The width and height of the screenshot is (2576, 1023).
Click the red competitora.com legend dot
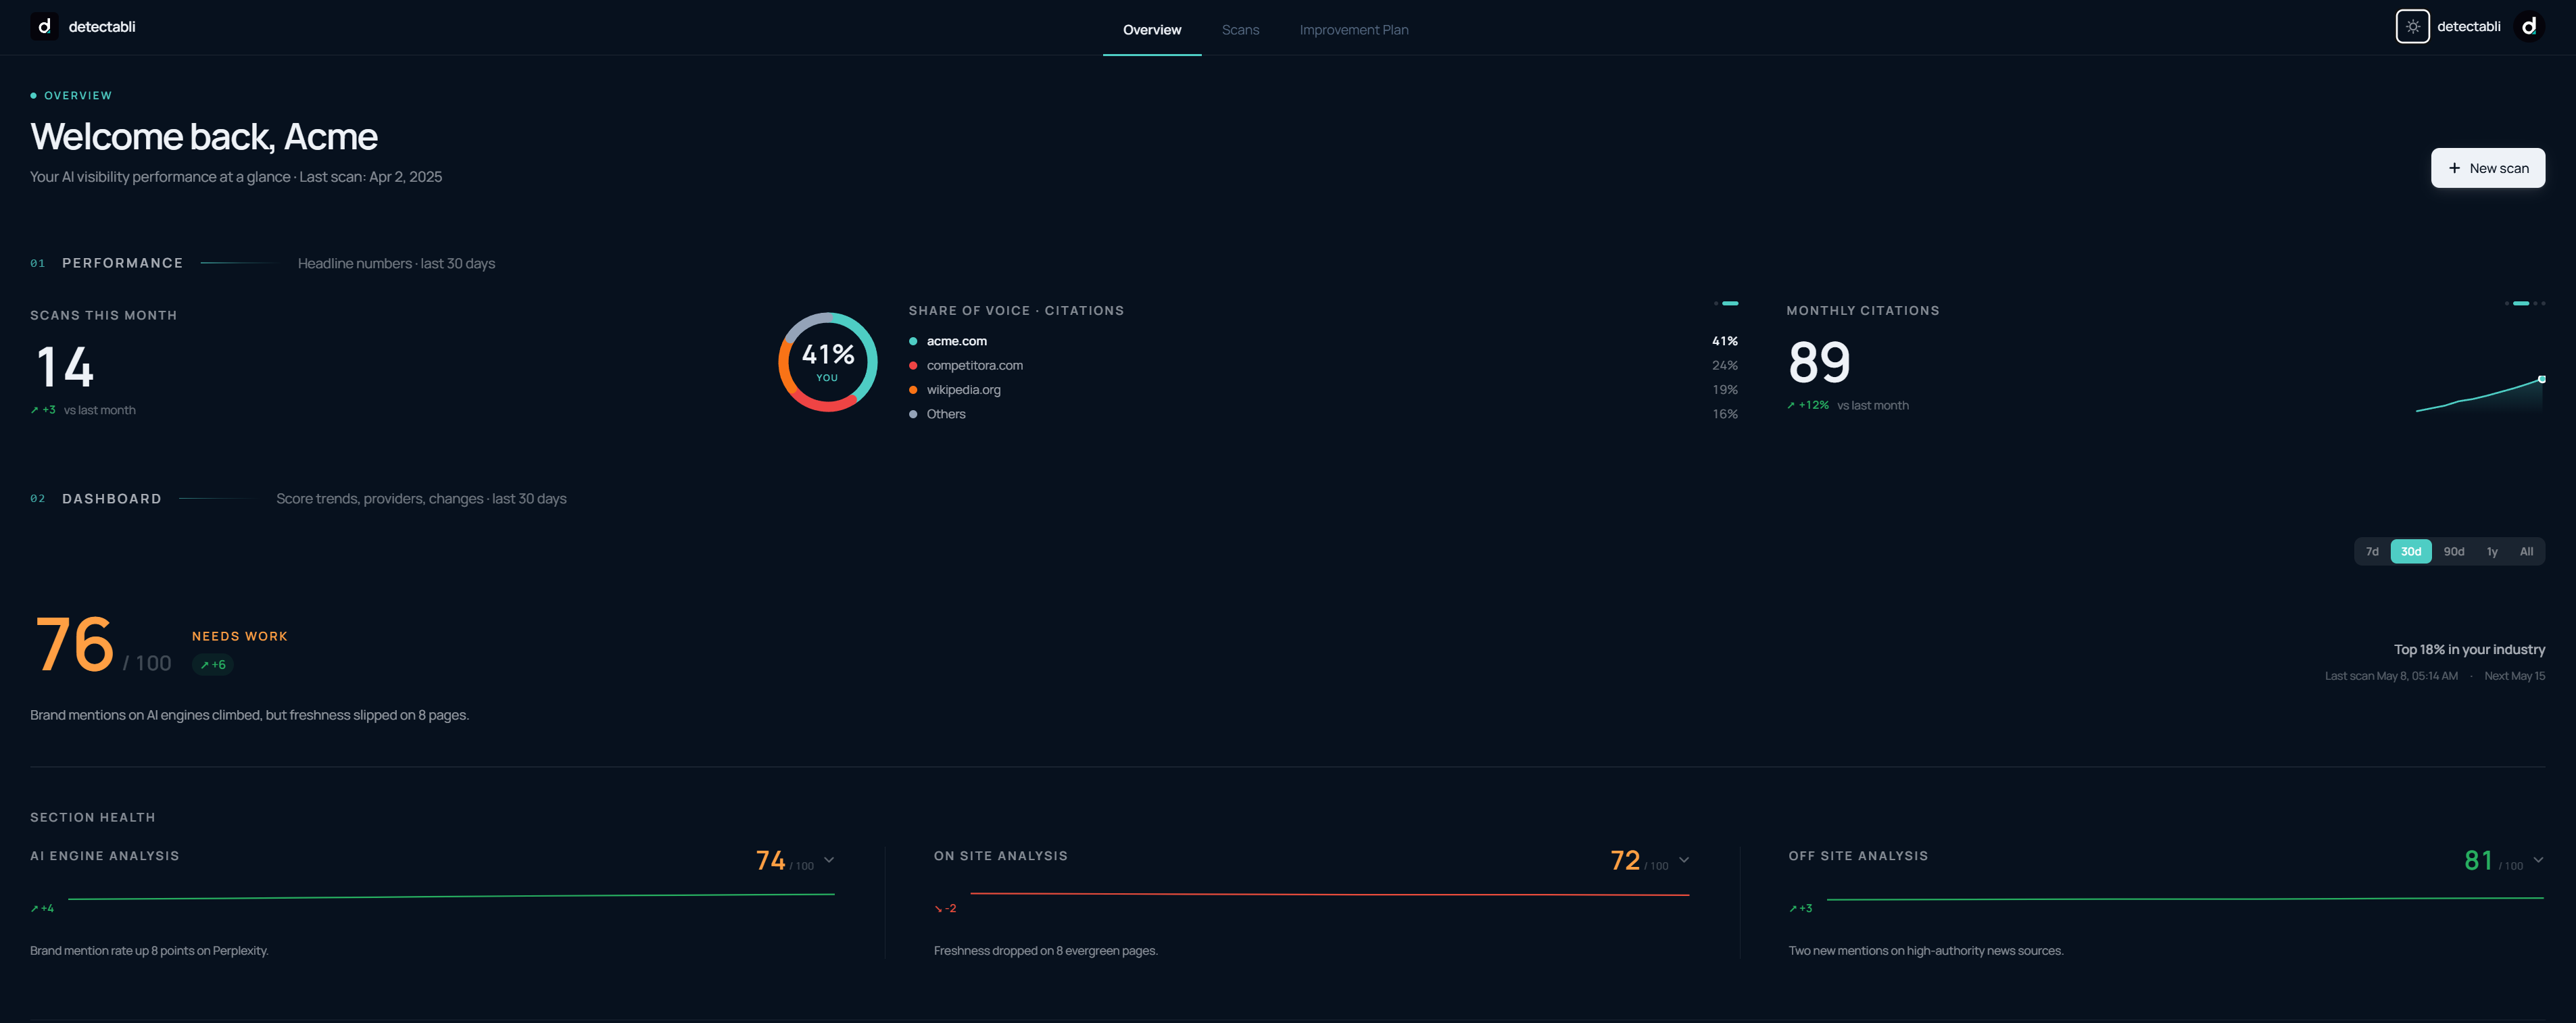coord(913,365)
